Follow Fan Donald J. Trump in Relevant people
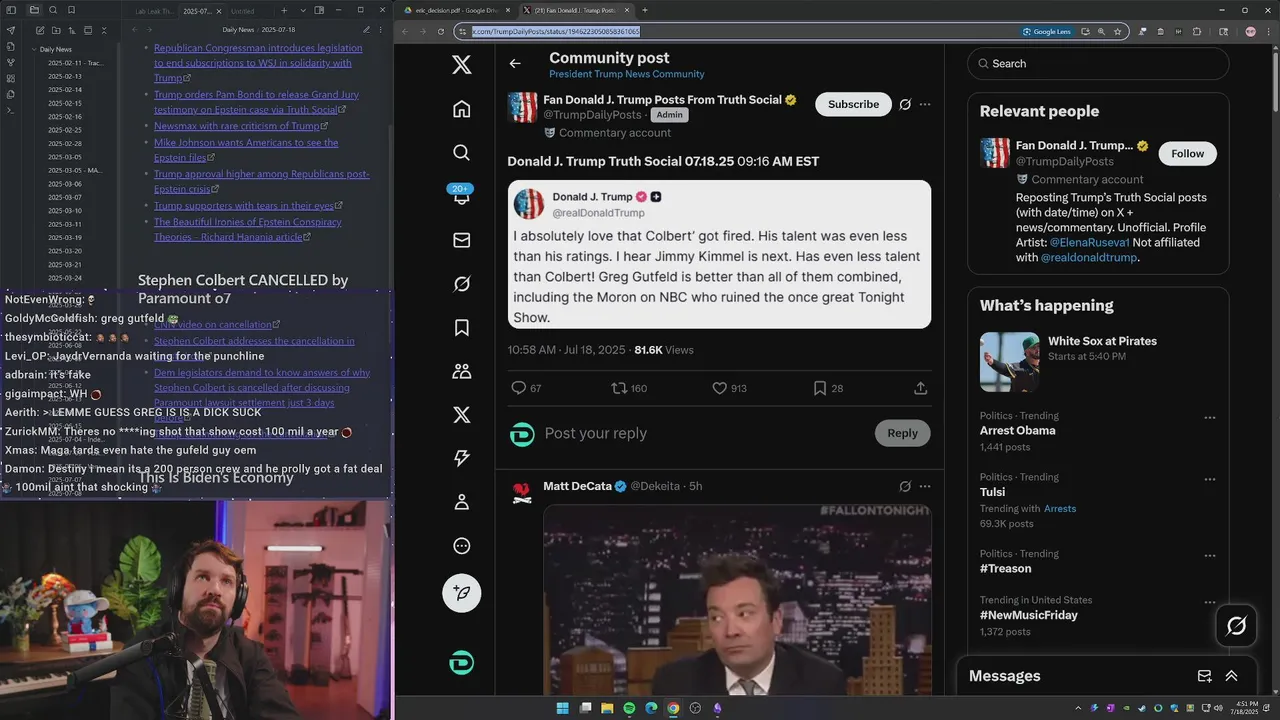The width and height of the screenshot is (1280, 720). pos(1187,153)
